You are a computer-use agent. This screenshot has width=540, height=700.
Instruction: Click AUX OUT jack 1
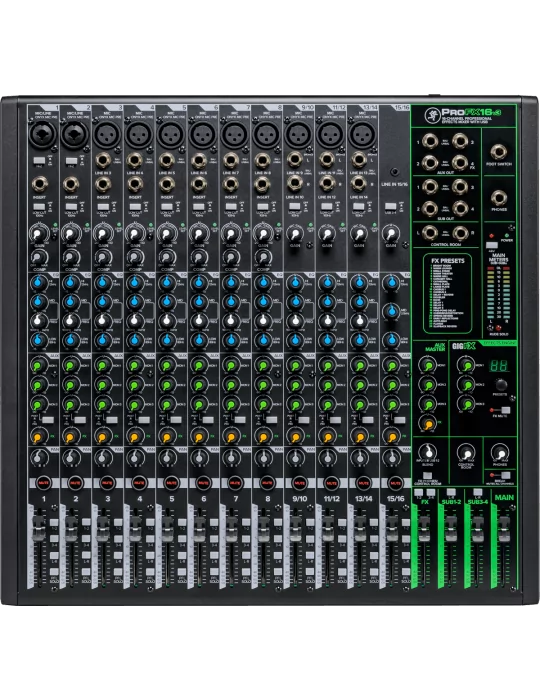coord(430,142)
